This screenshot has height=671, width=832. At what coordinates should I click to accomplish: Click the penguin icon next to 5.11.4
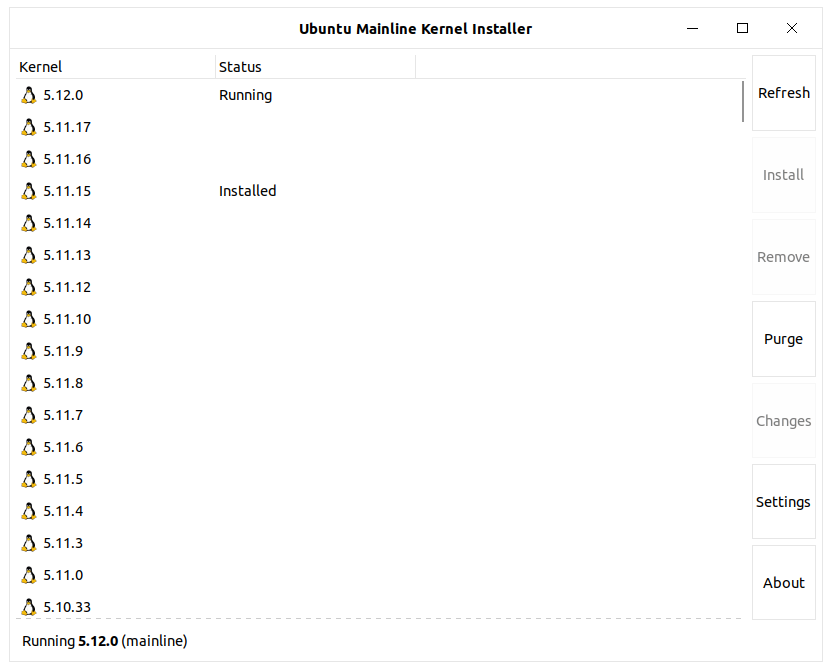pos(29,511)
